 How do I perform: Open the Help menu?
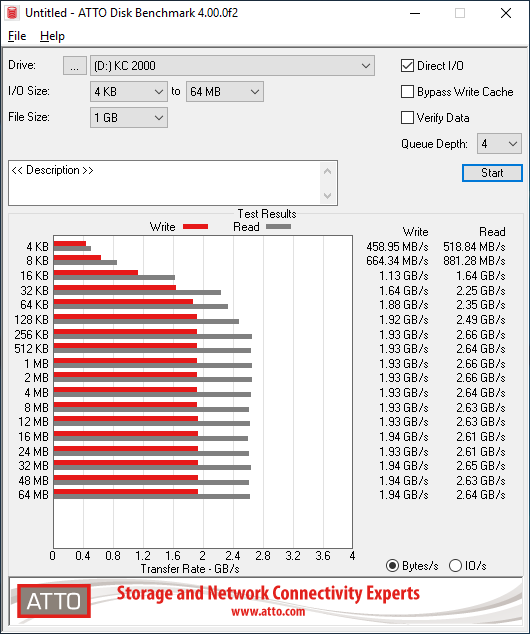(52, 36)
